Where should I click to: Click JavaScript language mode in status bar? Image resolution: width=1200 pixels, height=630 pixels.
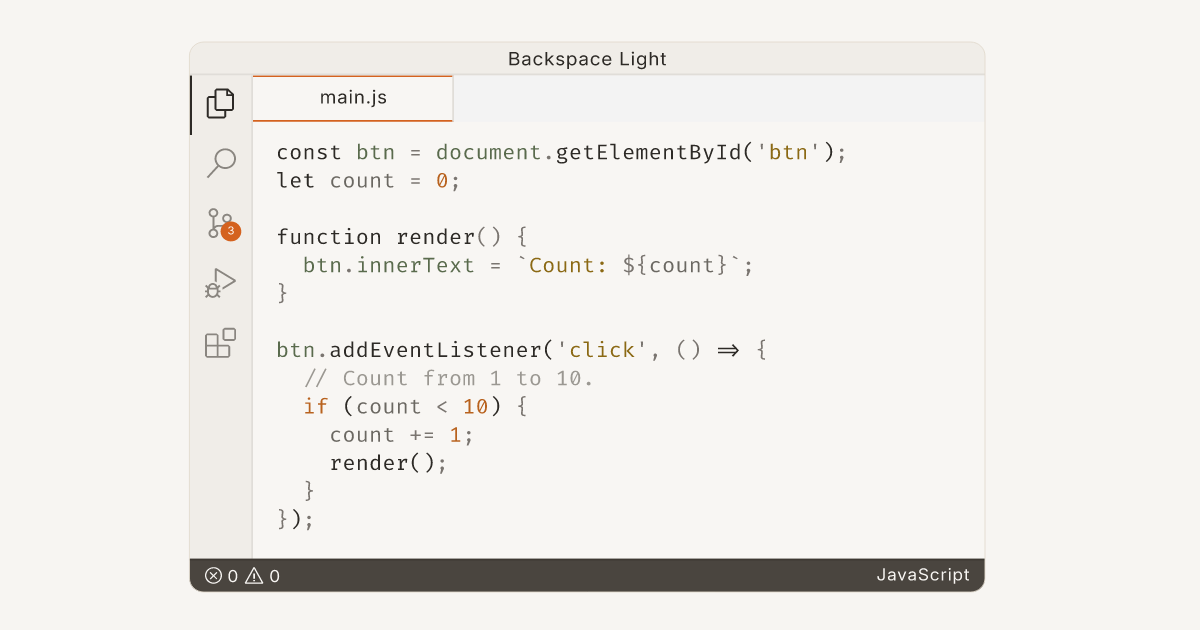coord(923,575)
